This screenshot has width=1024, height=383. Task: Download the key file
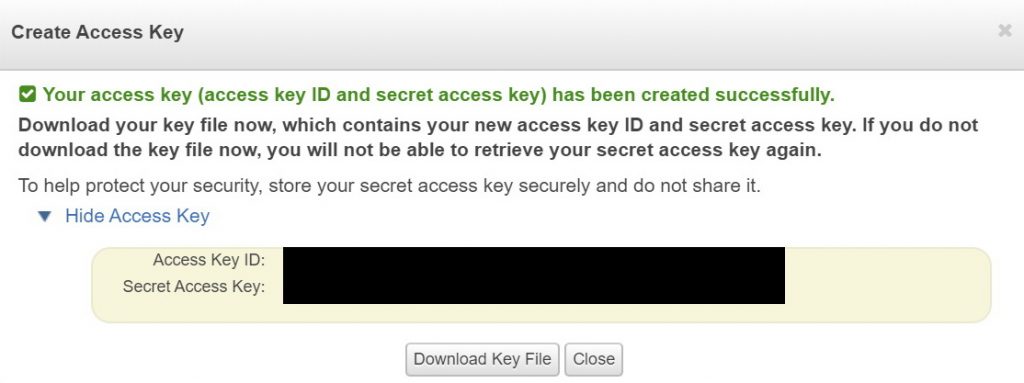(482, 359)
